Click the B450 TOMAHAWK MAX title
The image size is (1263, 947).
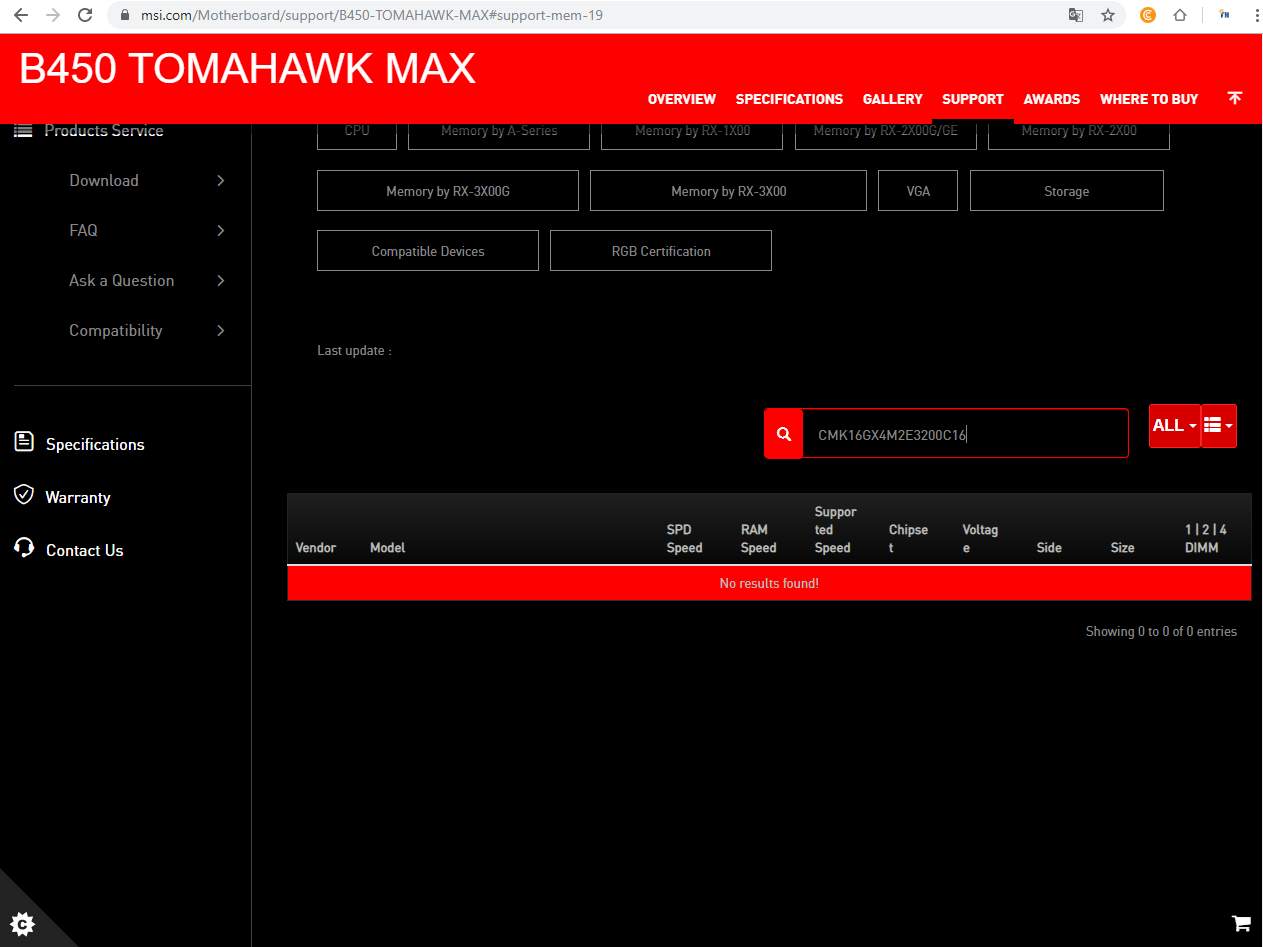point(247,69)
